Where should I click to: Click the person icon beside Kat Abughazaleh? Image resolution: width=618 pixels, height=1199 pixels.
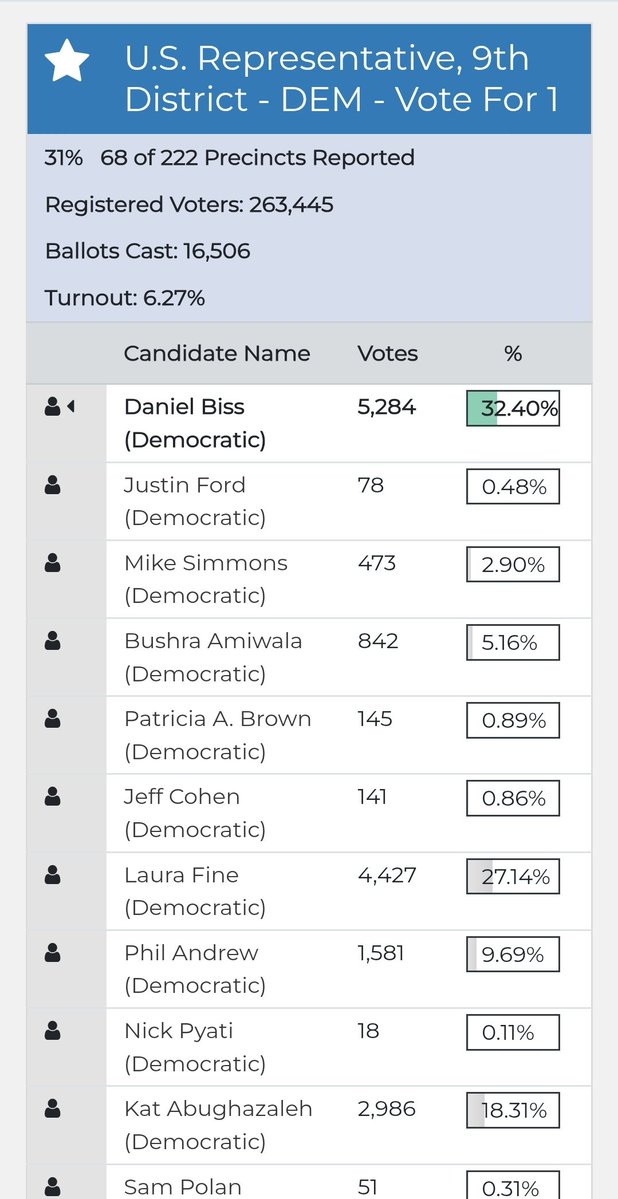click(53, 1109)
